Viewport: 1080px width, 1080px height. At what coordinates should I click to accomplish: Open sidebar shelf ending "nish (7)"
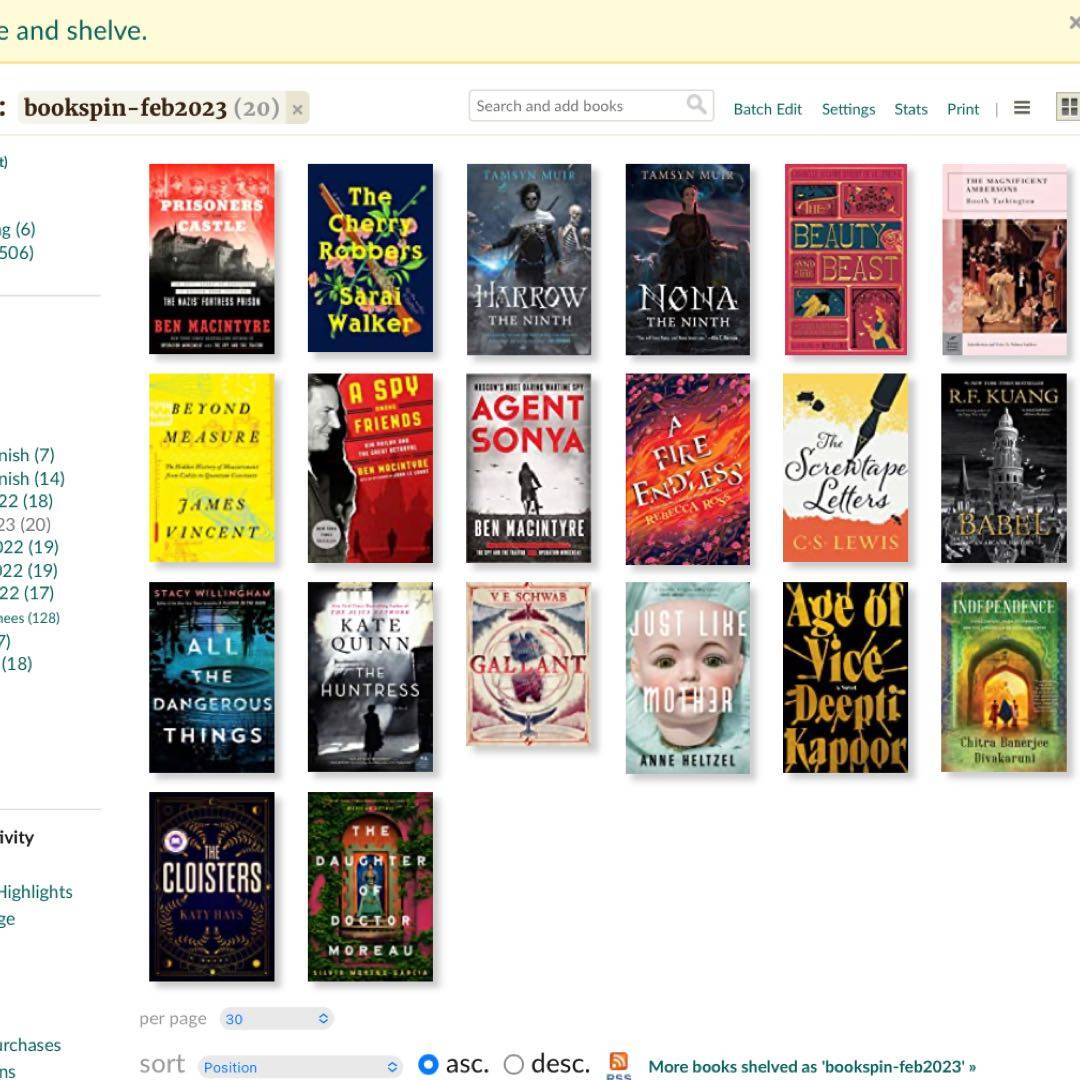pos(27,455)
